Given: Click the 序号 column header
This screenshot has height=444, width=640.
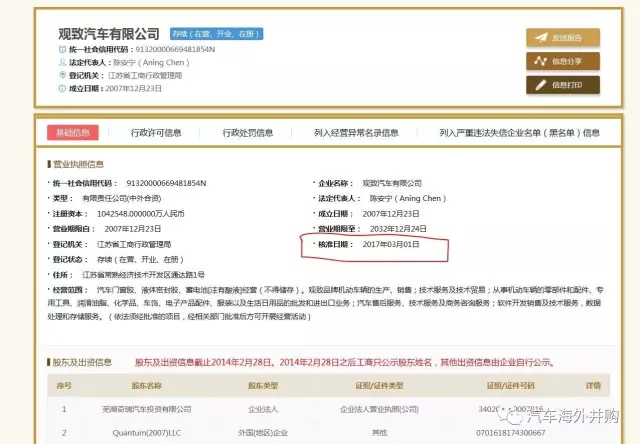Looking at the screenshot, I should point(64,386).
